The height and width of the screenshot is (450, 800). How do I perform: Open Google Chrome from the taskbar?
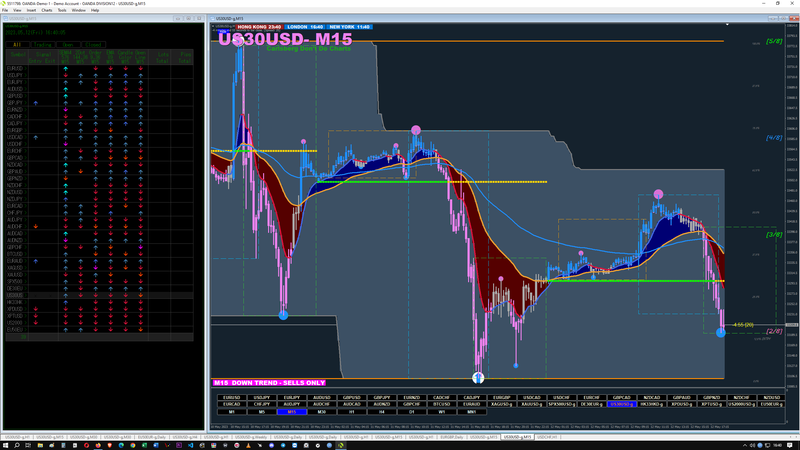pyautogui.click(x=133, y=445)
